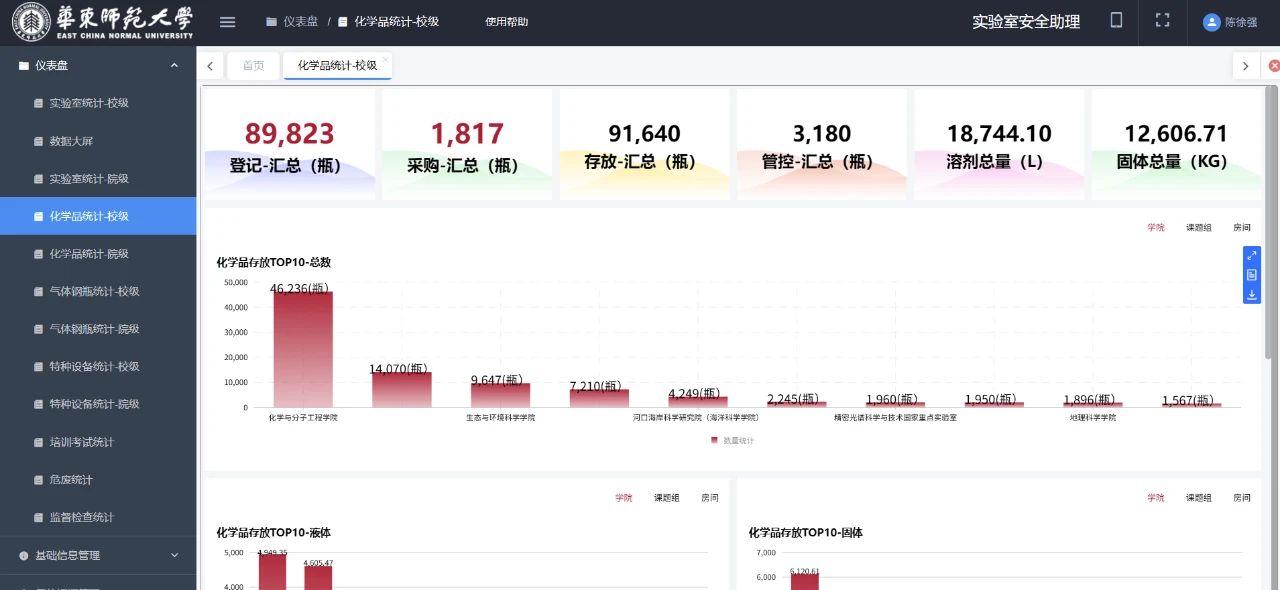Download the TOP10 总数 chart image
The image size is (1280, 590).
point(1251,295)
